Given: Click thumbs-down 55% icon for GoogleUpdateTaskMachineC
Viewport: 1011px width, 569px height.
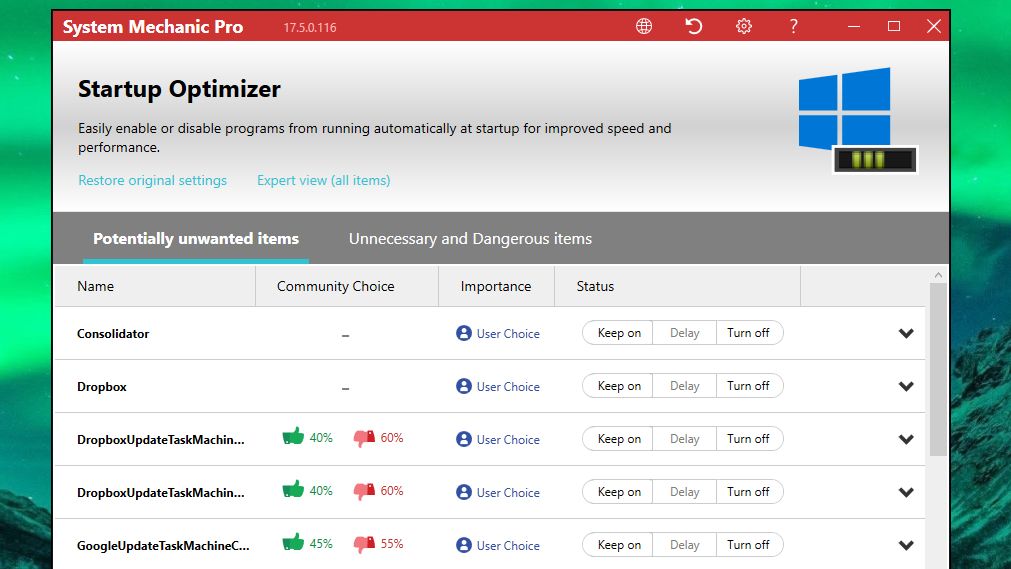Looking at the screenshot, I should (364, 544).
